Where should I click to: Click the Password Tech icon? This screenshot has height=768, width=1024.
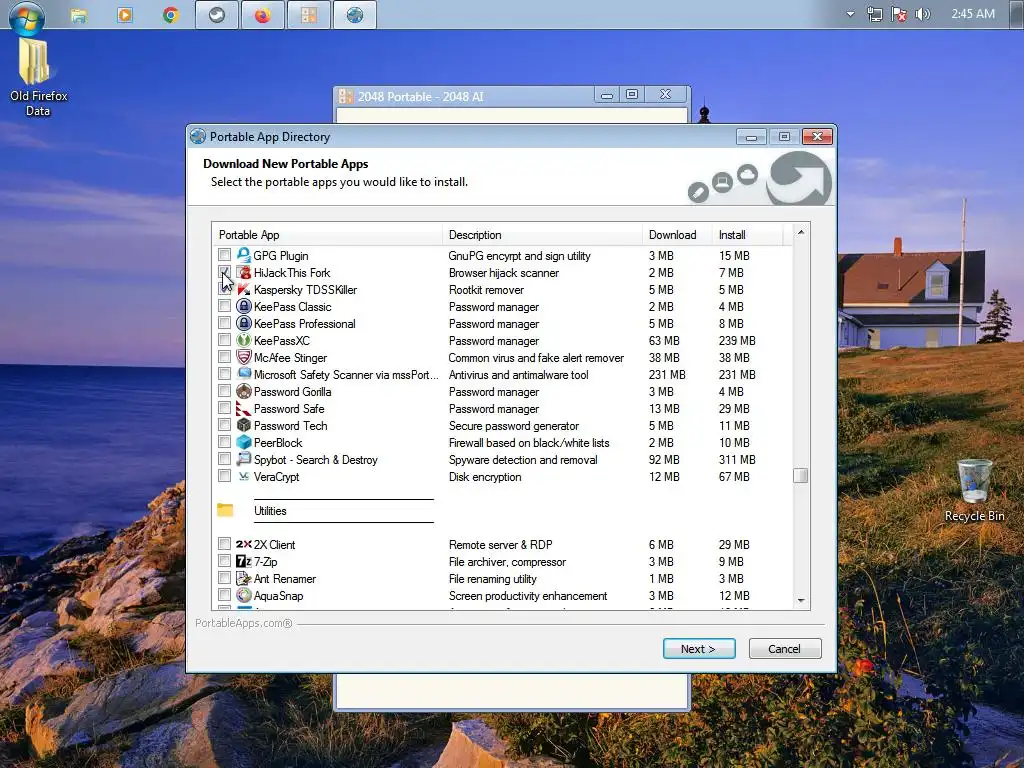coord(244,425)
